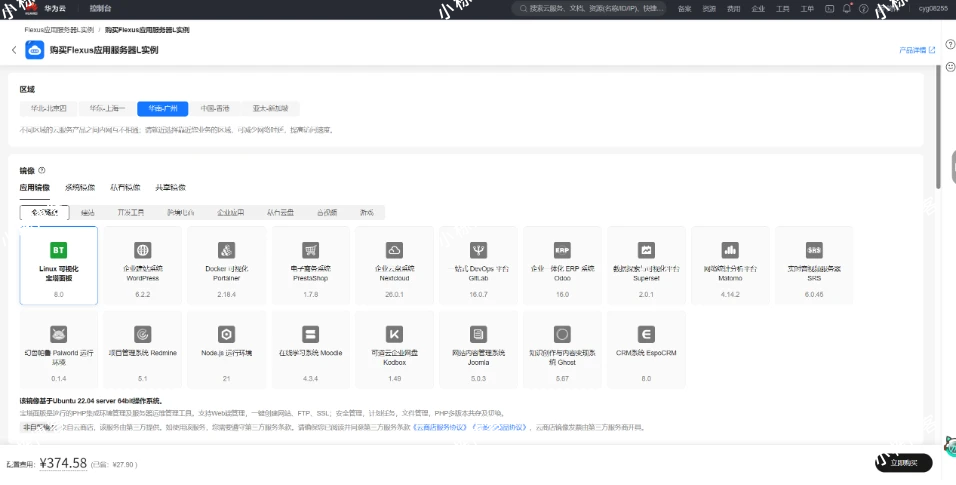Click the Superset chart icon

pos(646,250)
